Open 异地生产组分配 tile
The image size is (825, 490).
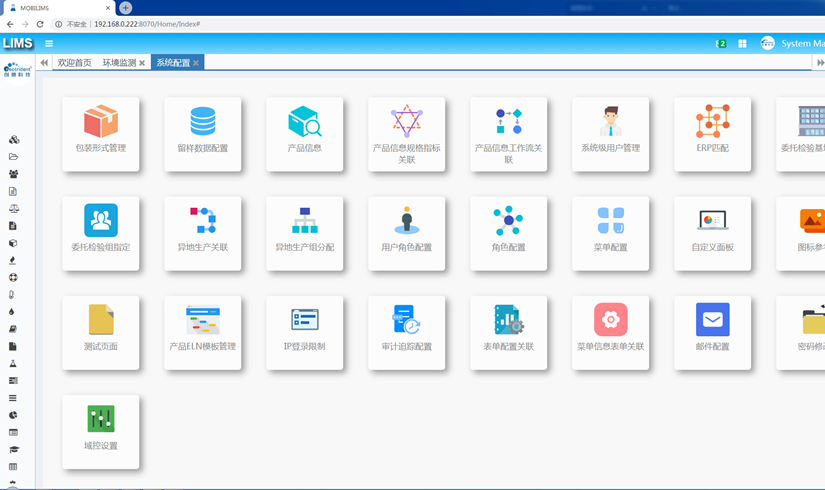click(x=305, y=234)
